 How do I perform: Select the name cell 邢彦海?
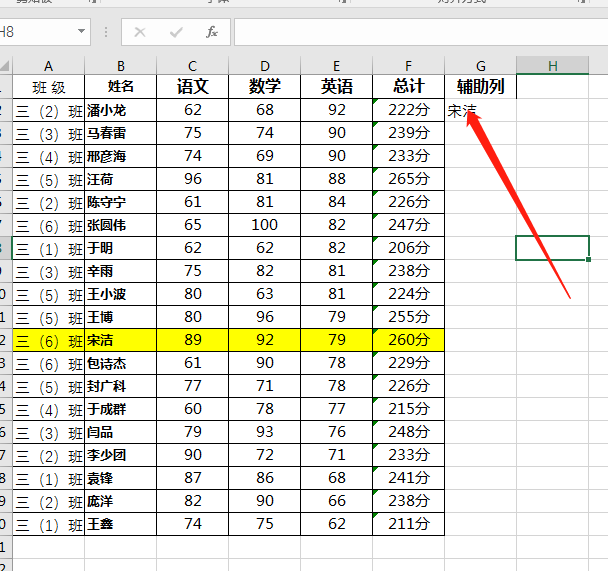click(x=121, y=156)
